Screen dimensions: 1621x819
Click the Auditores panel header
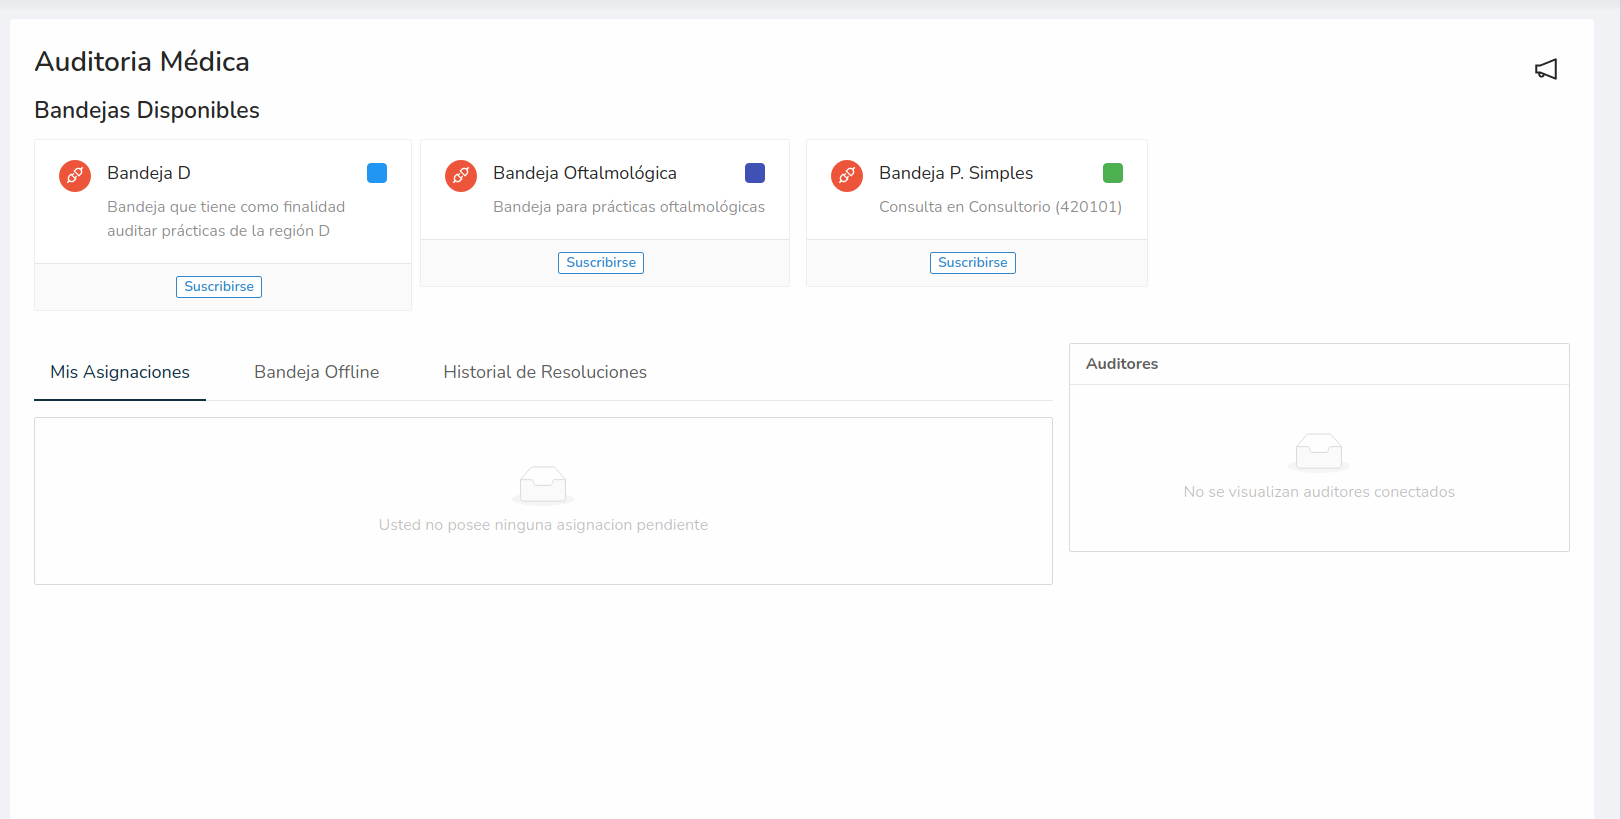(1122, 364)
